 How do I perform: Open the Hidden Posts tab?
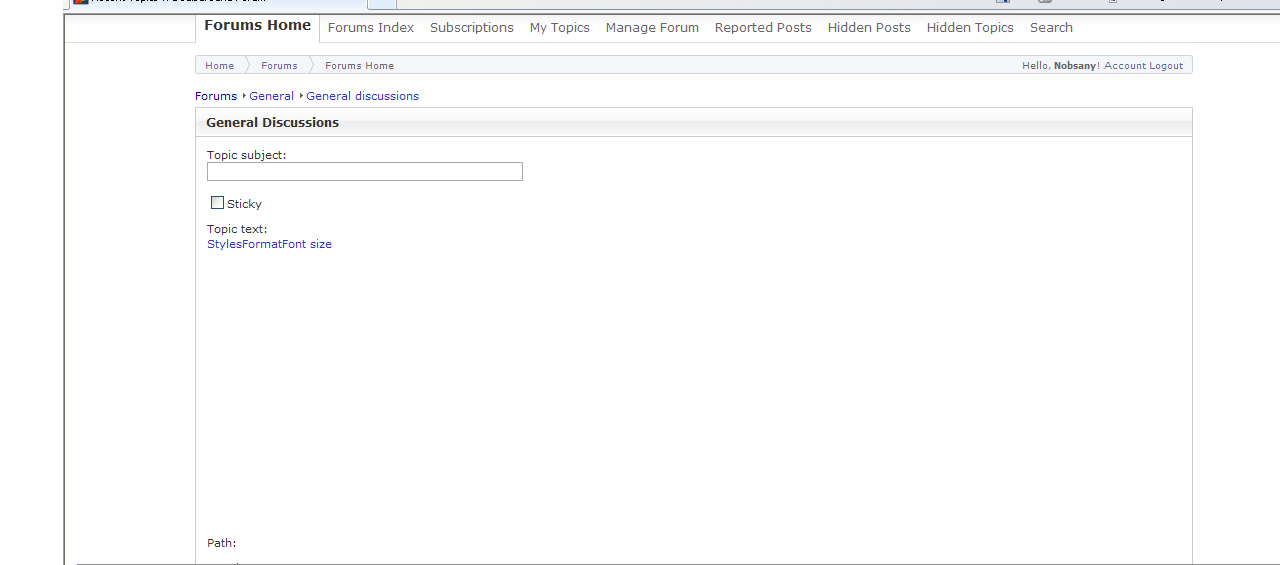click(869, 28)
